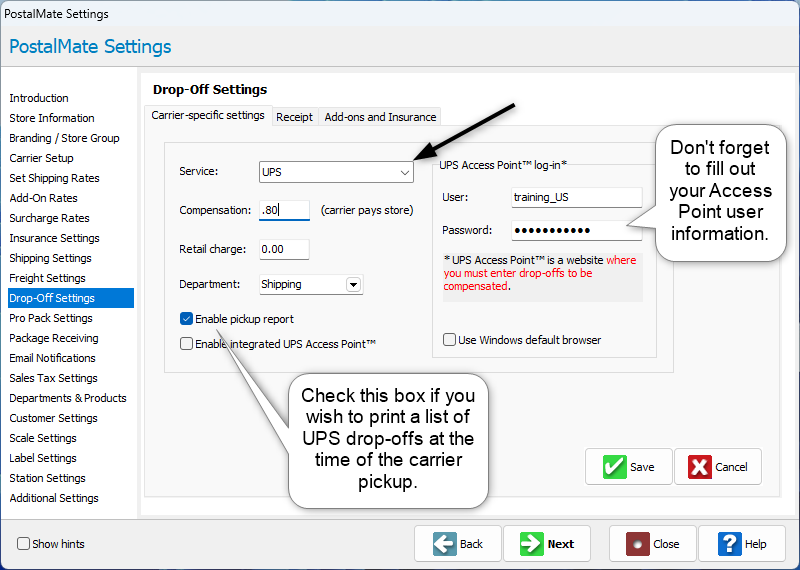The height and width of the screenshot is (570, 800).
Task: Open Carrier Setup settings
Action: pos(41,158)
